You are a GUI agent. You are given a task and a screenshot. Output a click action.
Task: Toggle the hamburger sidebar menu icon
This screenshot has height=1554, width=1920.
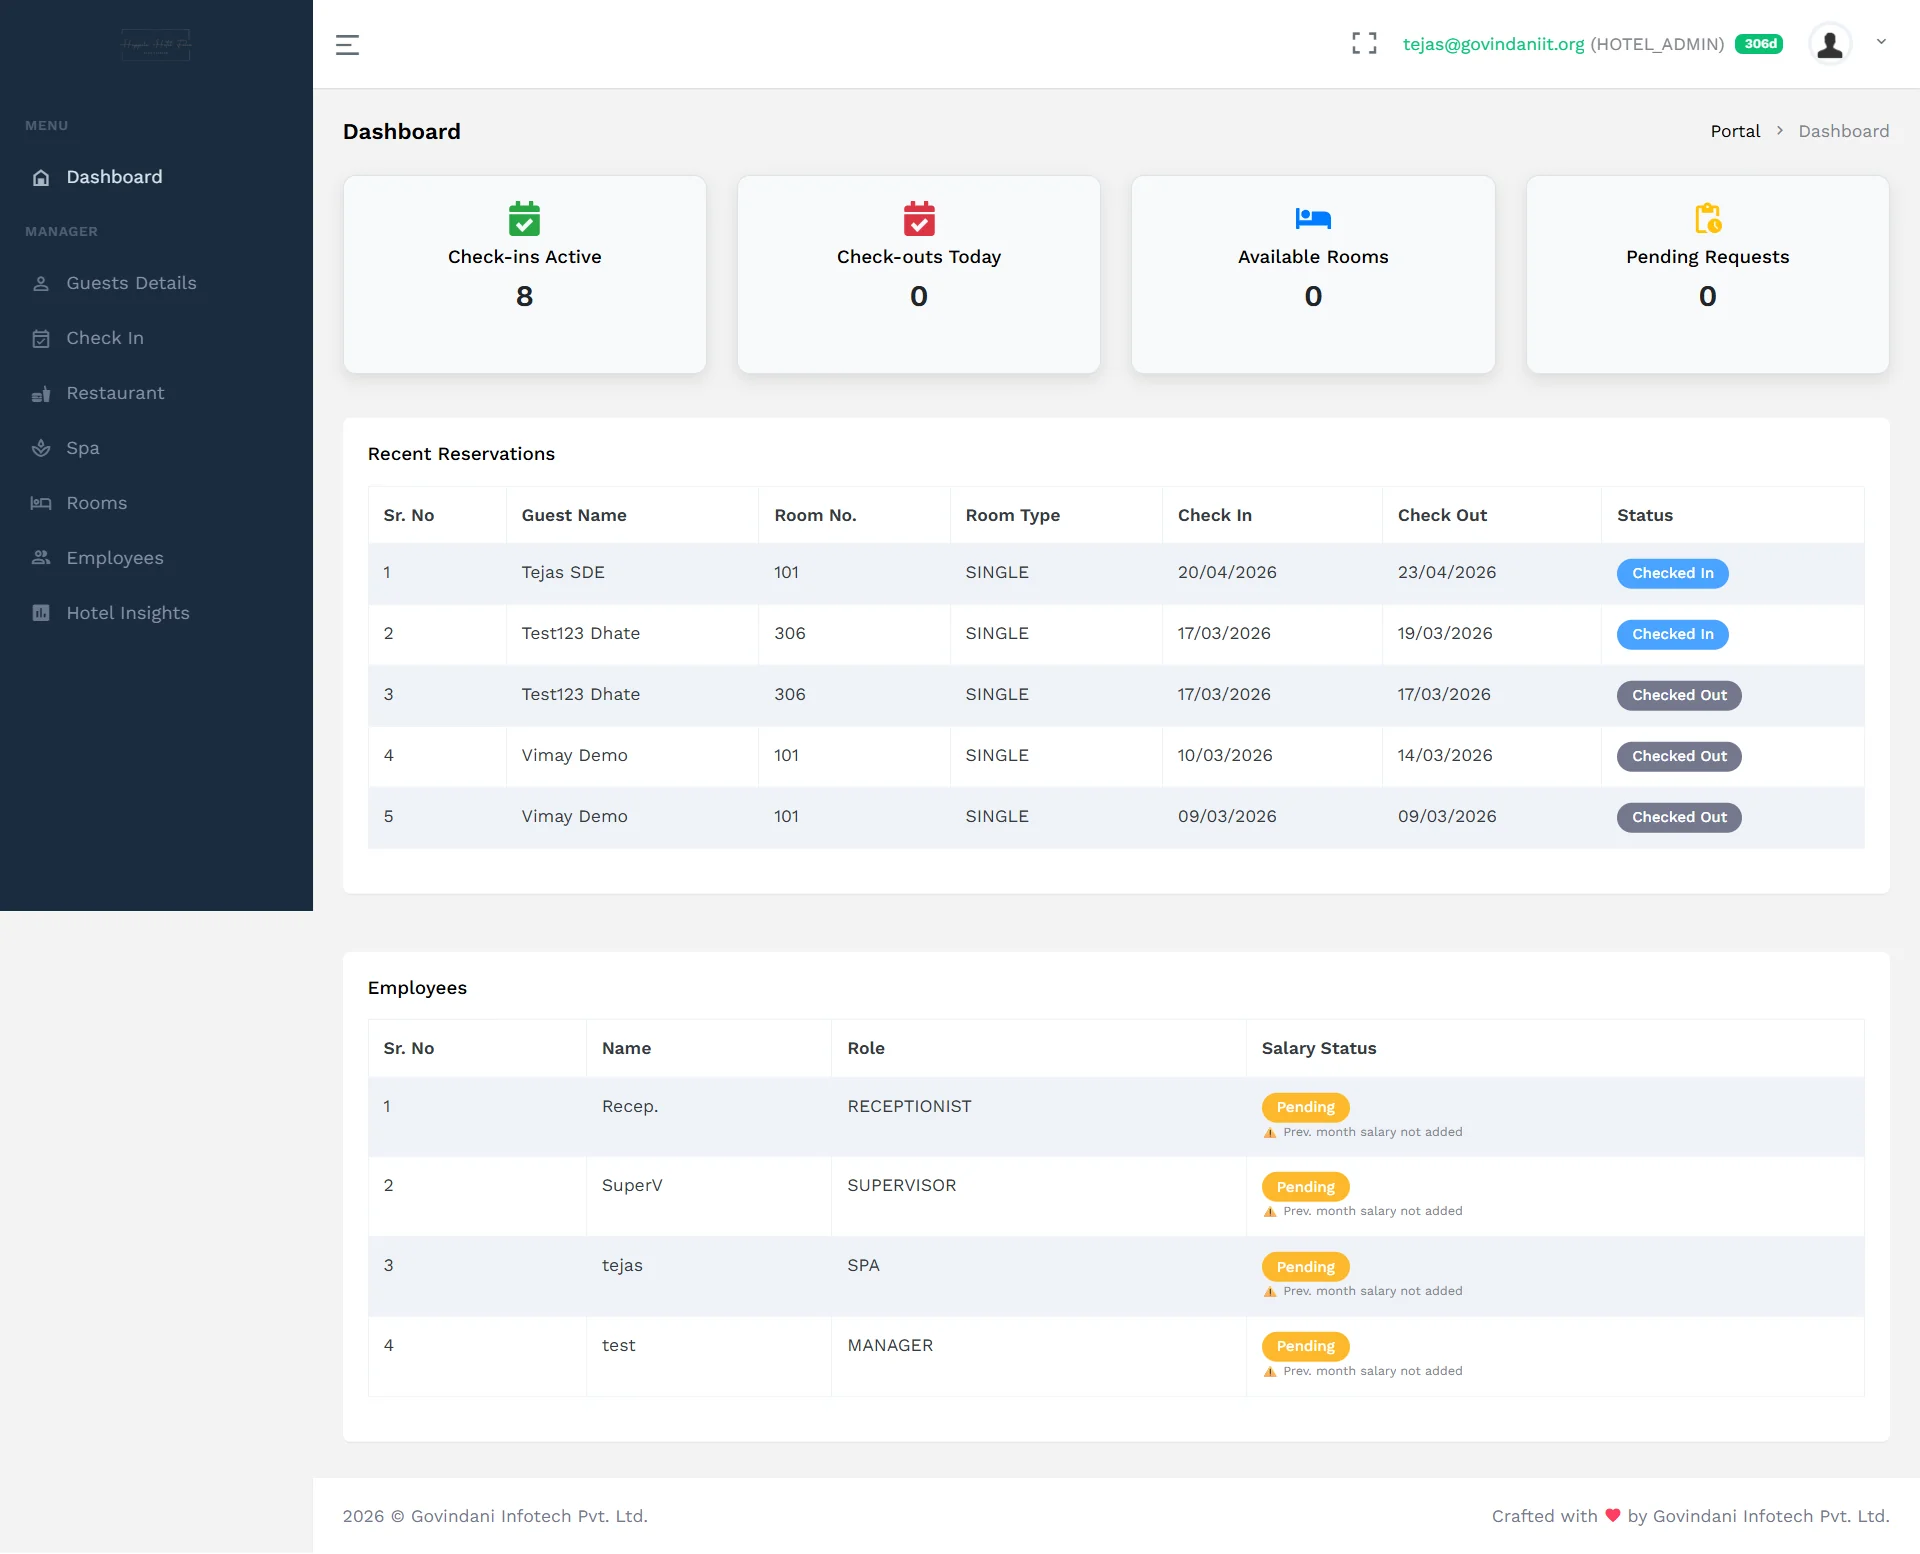[347, 44]
